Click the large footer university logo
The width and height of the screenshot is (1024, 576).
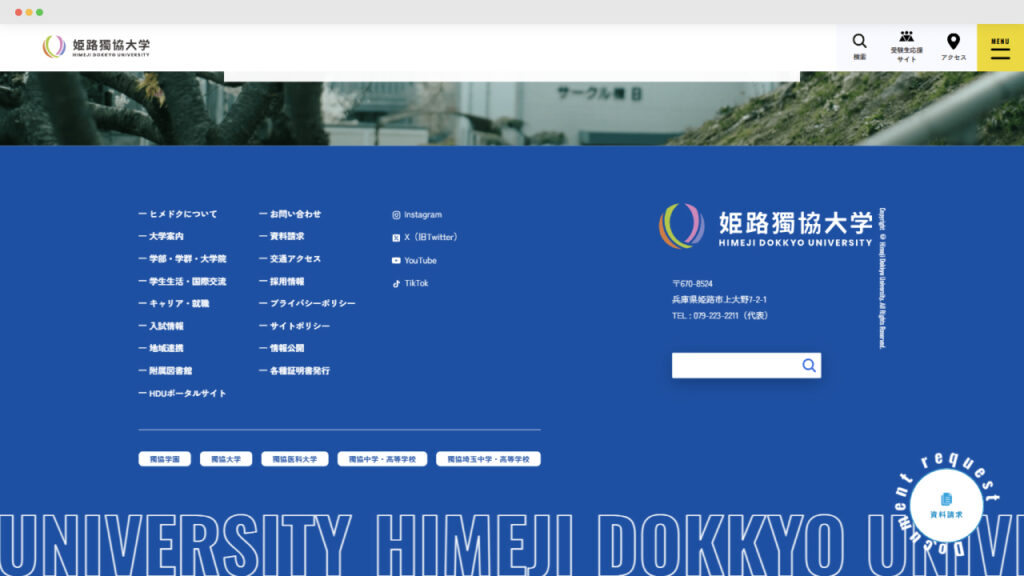pyautogui.click(x=765, y=226)
